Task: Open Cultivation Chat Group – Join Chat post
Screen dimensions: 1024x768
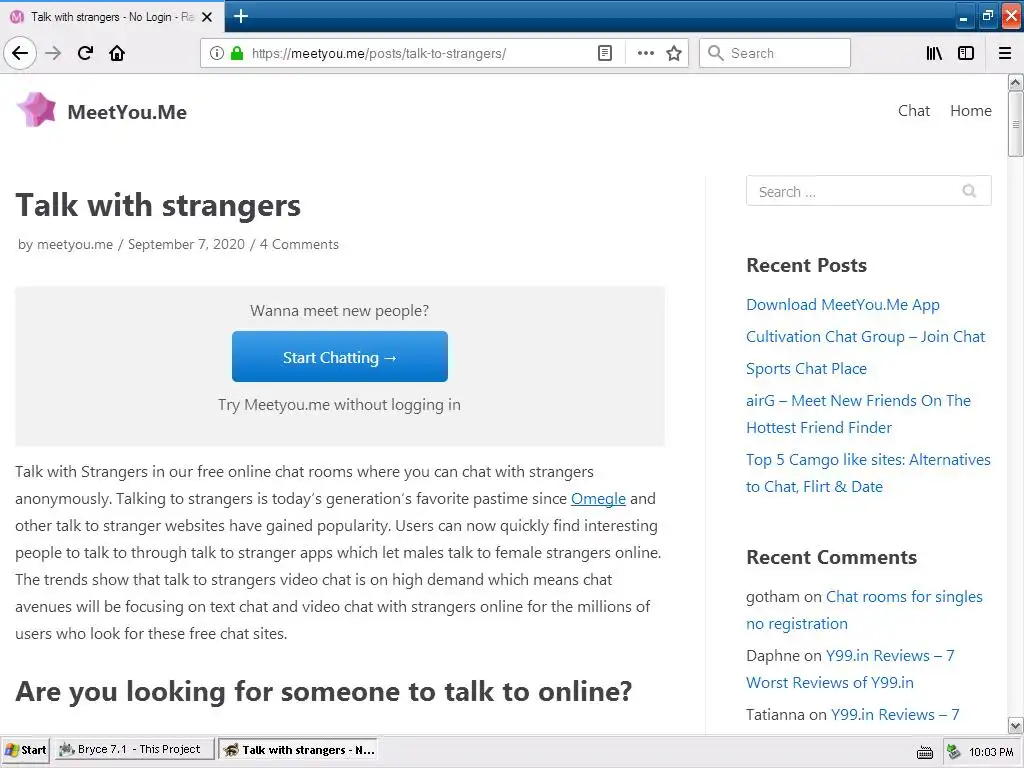Action: (865, 337)
